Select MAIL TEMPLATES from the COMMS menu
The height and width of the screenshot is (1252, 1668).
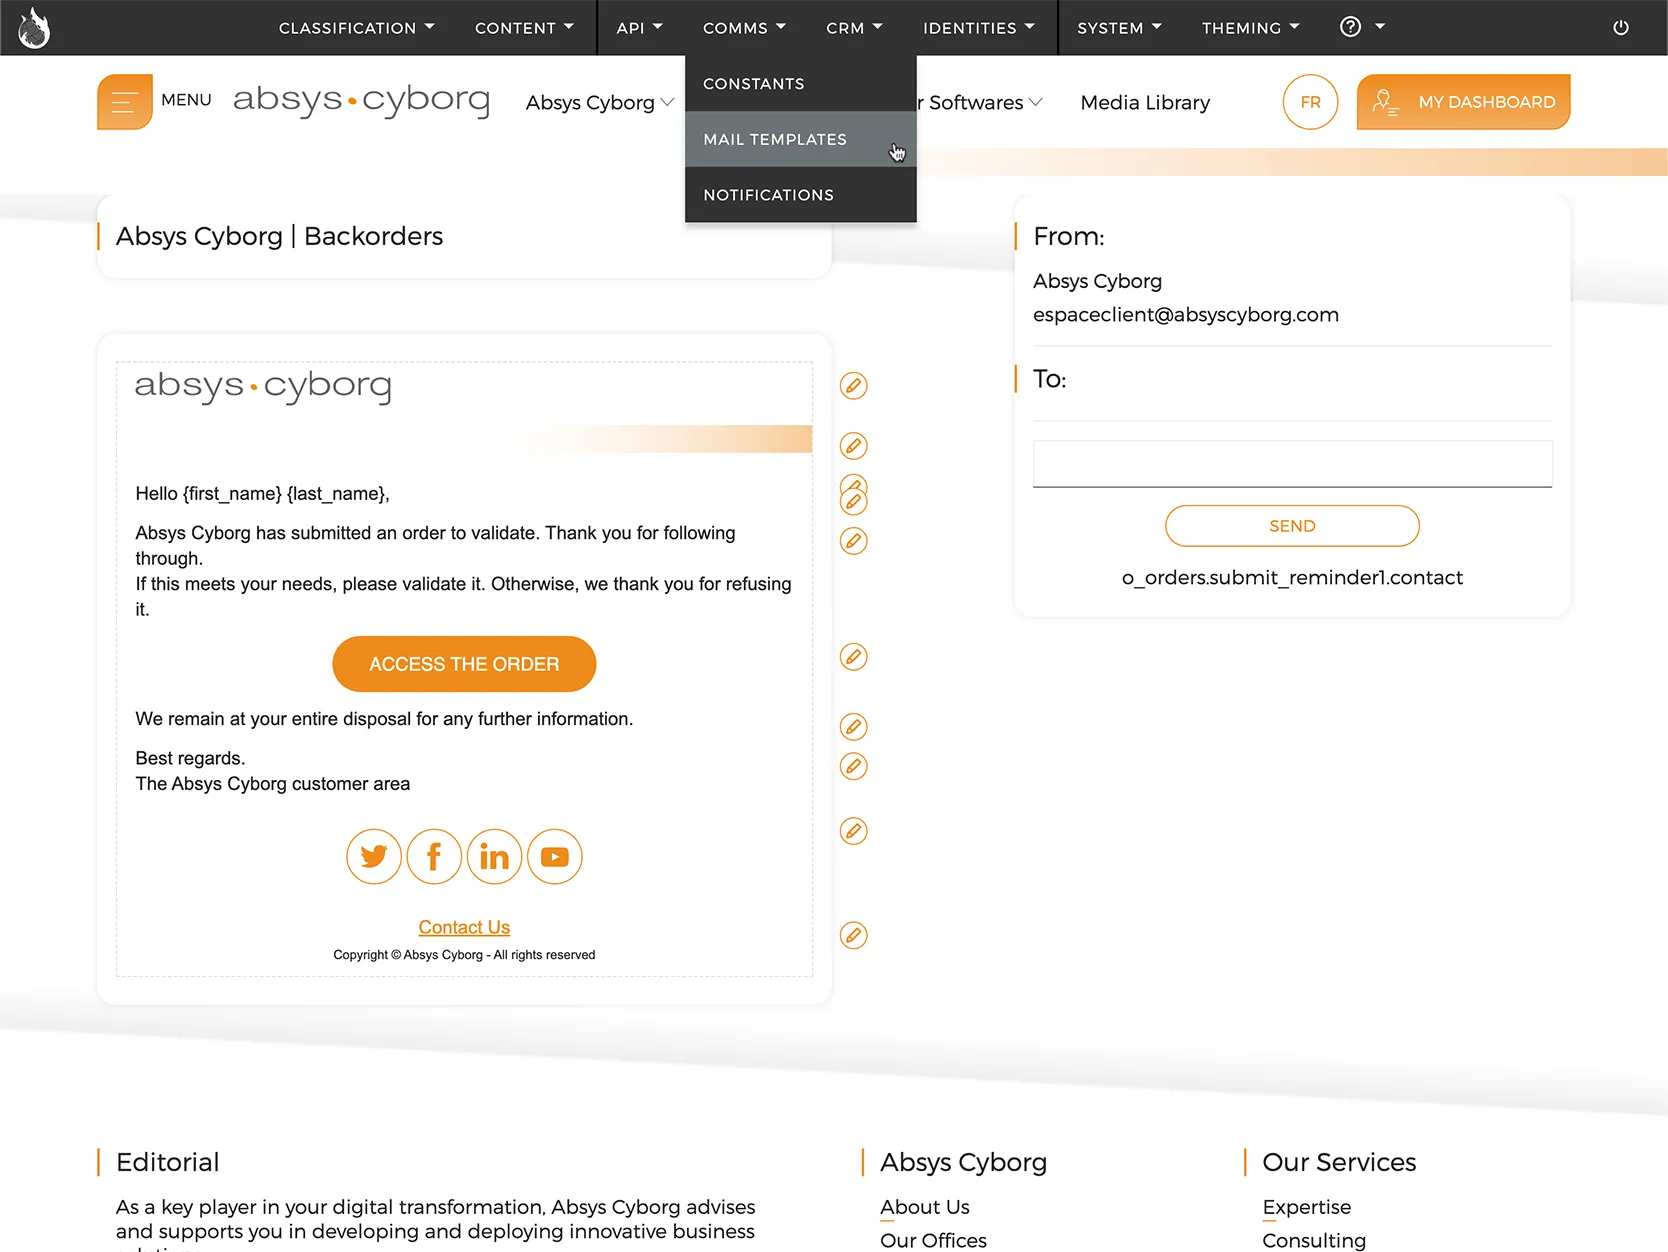coord(800,139)
